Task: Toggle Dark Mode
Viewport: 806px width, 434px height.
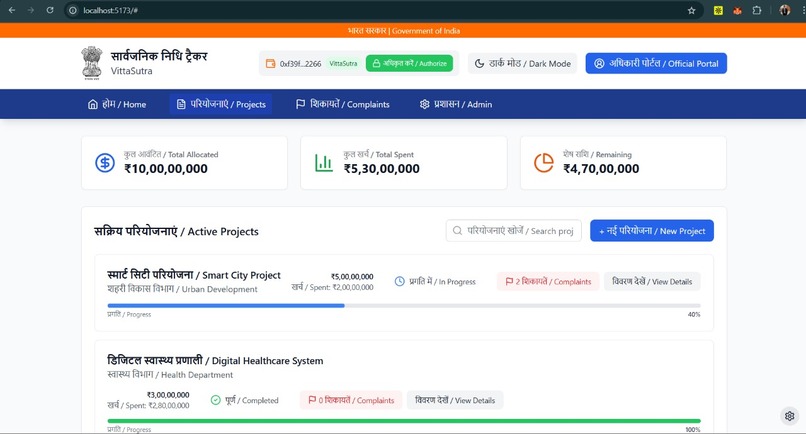Action: pyautogui.click(x=522, y=63)
